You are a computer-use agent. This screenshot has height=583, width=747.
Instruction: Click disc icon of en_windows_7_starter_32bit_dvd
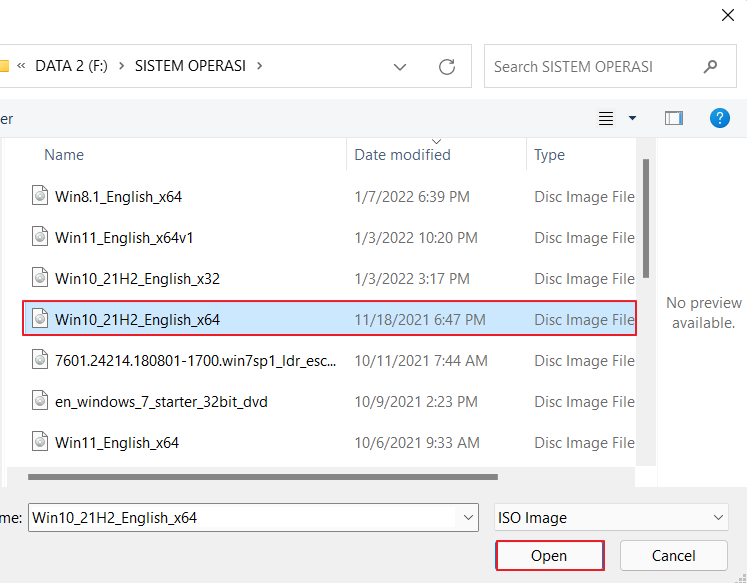(x=40, y=400)
